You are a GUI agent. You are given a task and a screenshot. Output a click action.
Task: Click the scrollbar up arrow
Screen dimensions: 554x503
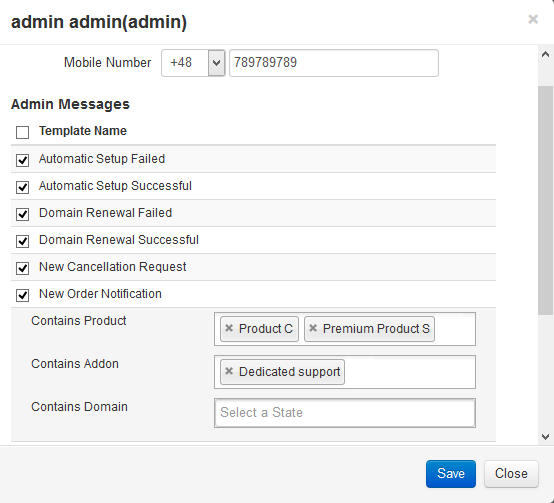click(x=546, y=54)
